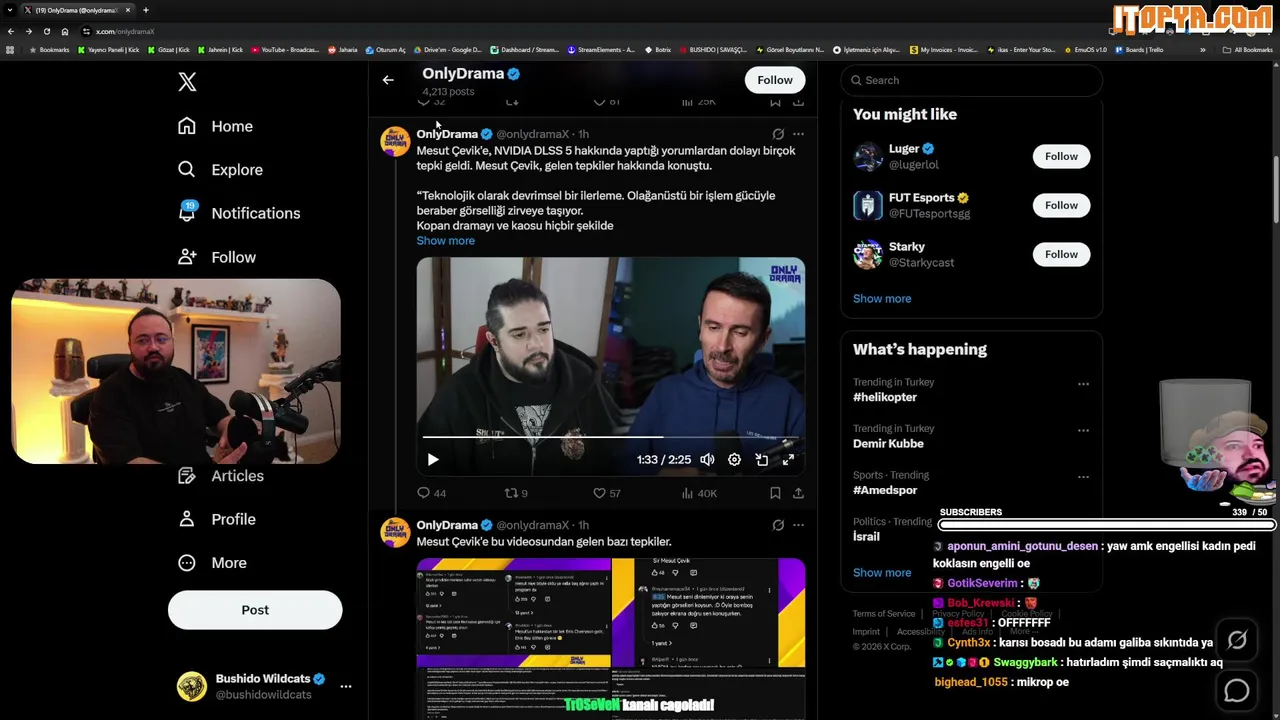Open more options on DLSS 5 post
1280x720 pixels.
pos(798,134)
